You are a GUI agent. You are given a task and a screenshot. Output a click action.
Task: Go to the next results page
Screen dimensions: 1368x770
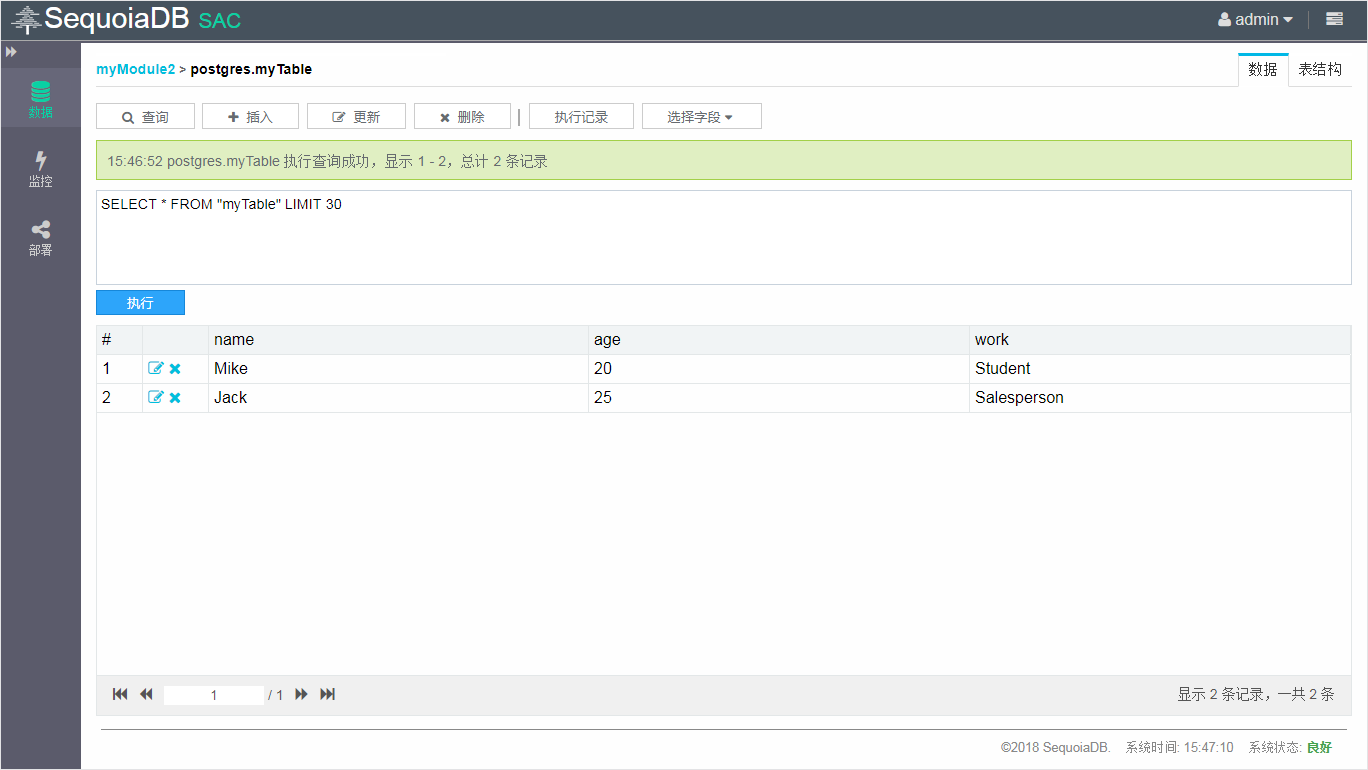coord(301,694)
